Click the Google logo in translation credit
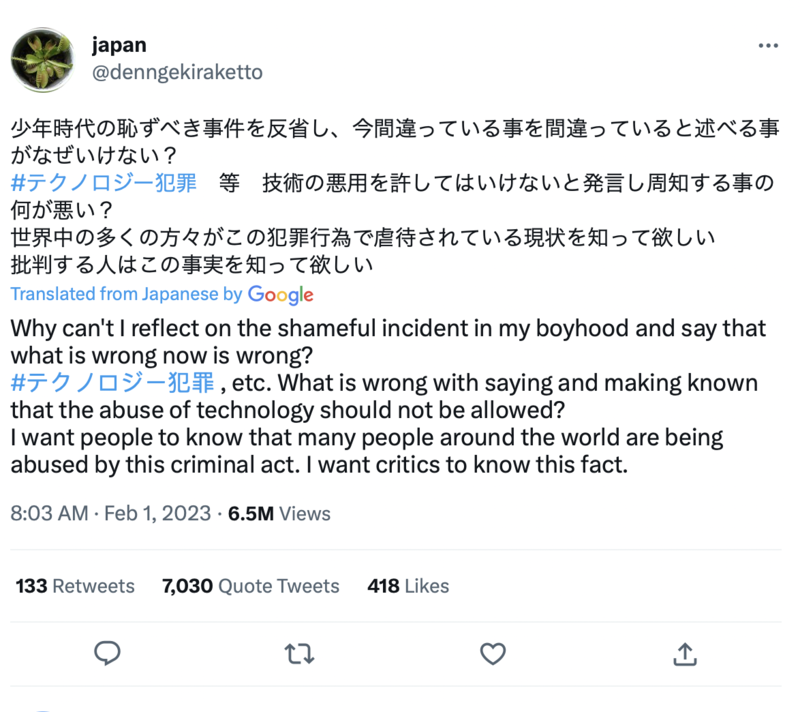This screenshot has height=712, width=800. [281, 294]
